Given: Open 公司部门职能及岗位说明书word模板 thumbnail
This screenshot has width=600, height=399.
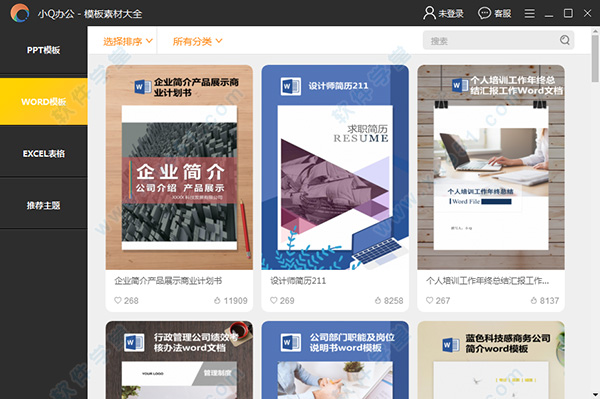Looking at the screenshot, I should (335, 360).
